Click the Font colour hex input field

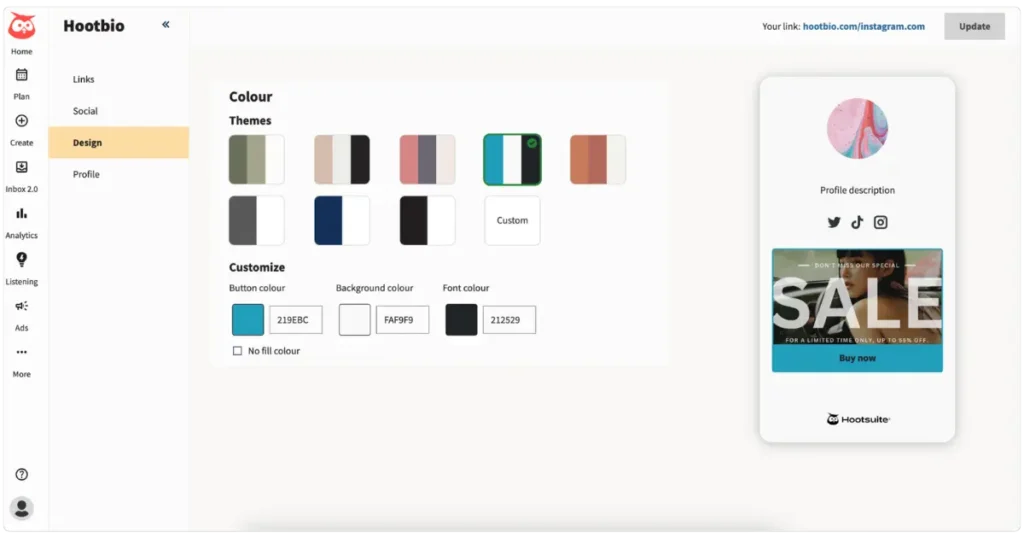pos(509,320)
